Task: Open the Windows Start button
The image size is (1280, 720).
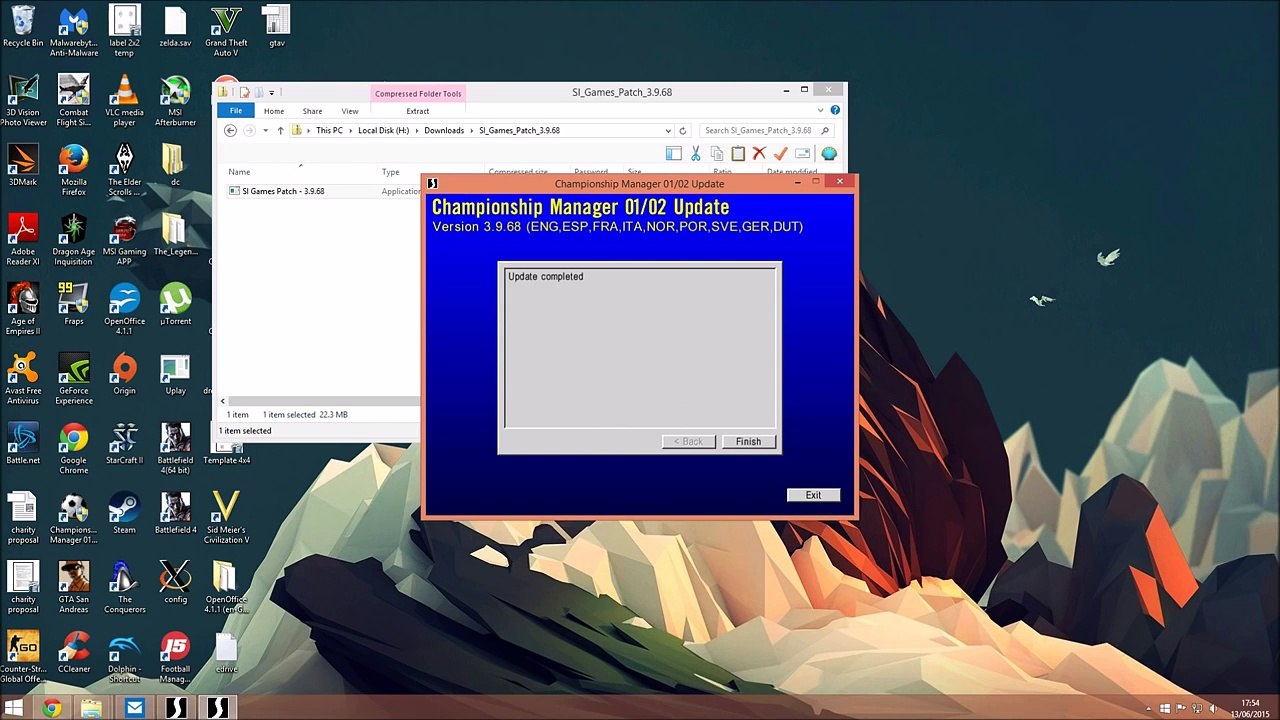Action: click(14, 709)
